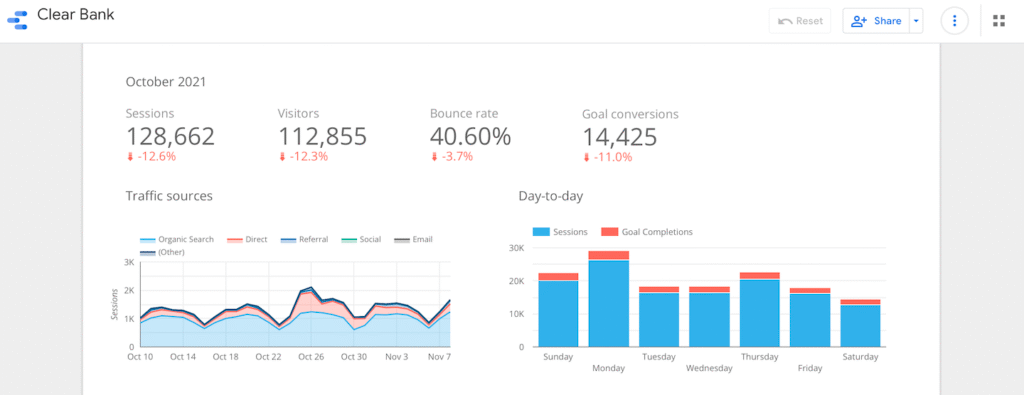Click the Clear Bank report title

point(76,15)
